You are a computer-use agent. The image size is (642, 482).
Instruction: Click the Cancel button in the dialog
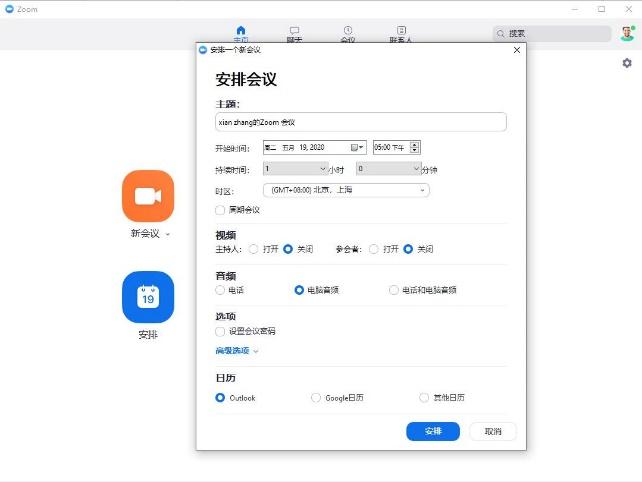[493, 431]
